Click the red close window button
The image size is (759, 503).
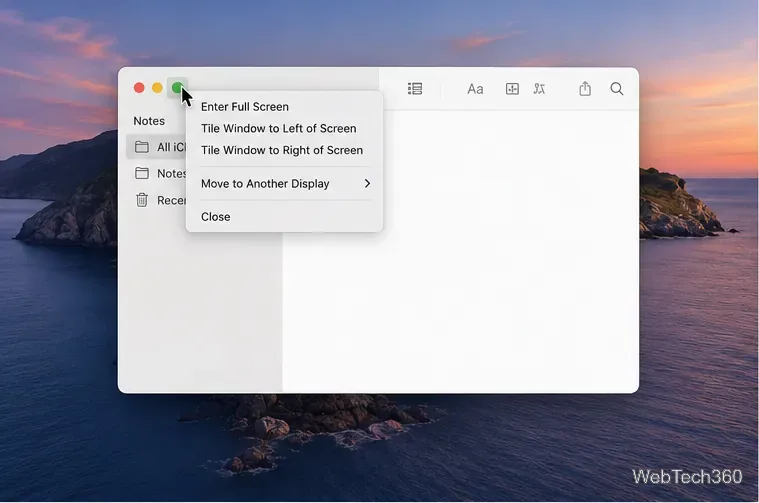pyautogui.click(x=139, y=88)
